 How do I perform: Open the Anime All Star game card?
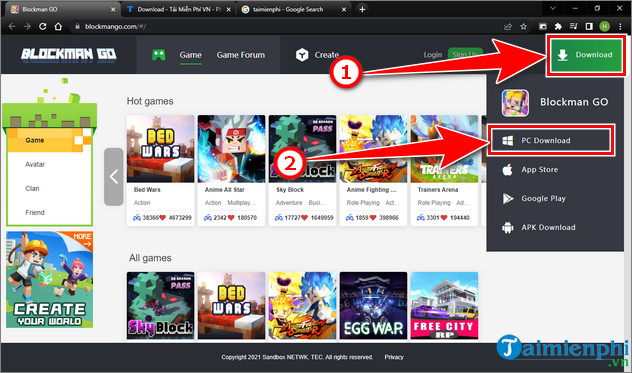(x=231, y=170)
